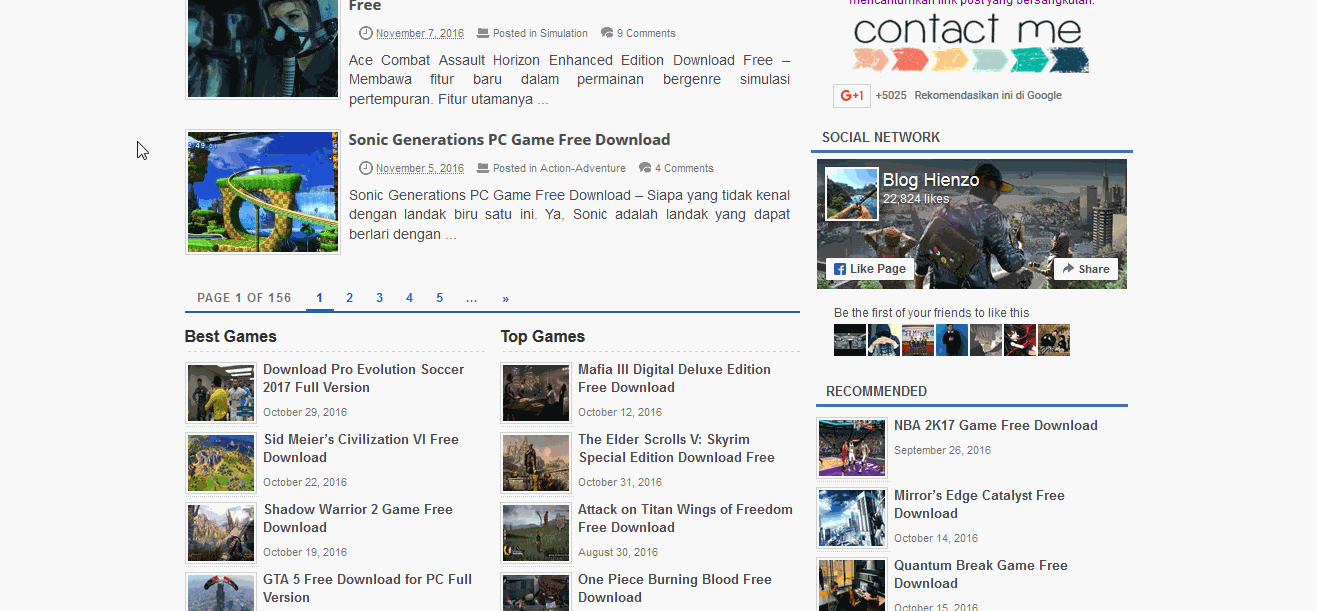The image size is (1317, 611).
Task: Open the 9 Comments link
Action: [x=646, y=33]
